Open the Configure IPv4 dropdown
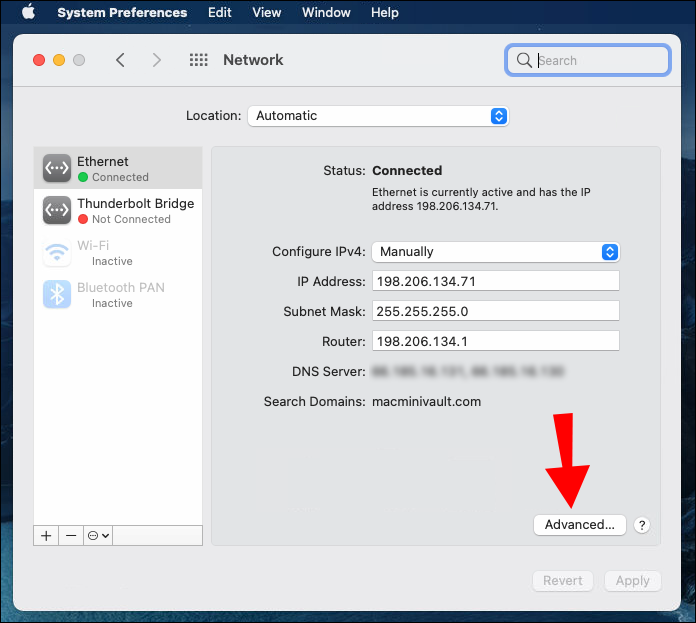This screenshot has height=623, width=696. pyautogui.click(x=495, y=252)
